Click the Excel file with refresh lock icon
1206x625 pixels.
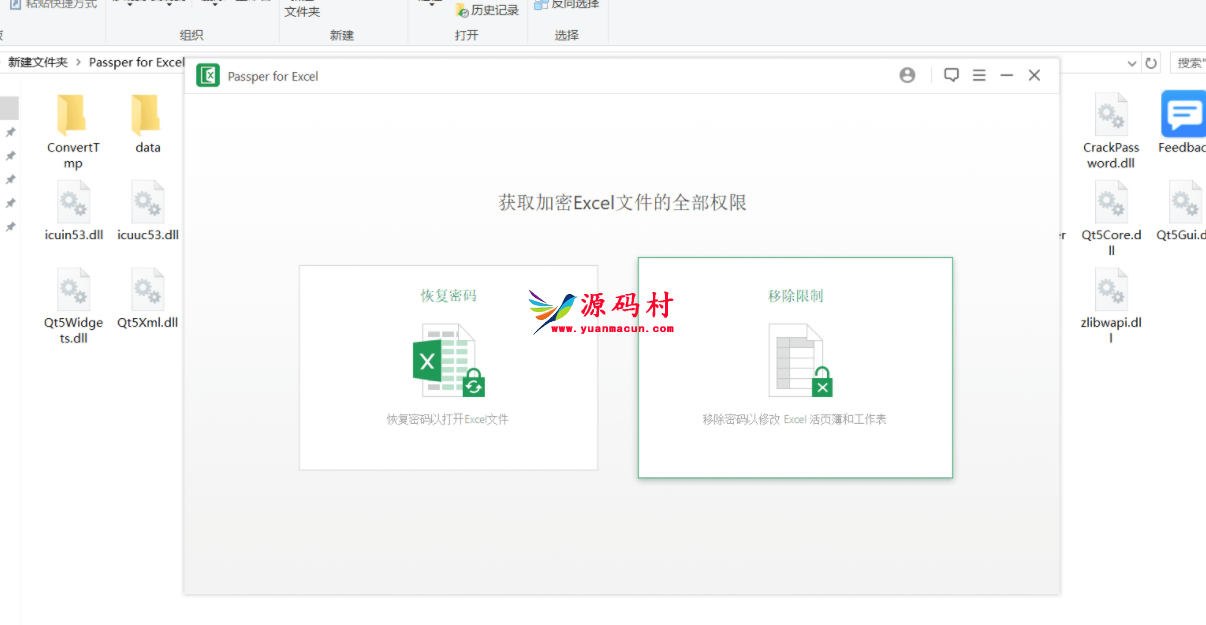click(448, 360)
